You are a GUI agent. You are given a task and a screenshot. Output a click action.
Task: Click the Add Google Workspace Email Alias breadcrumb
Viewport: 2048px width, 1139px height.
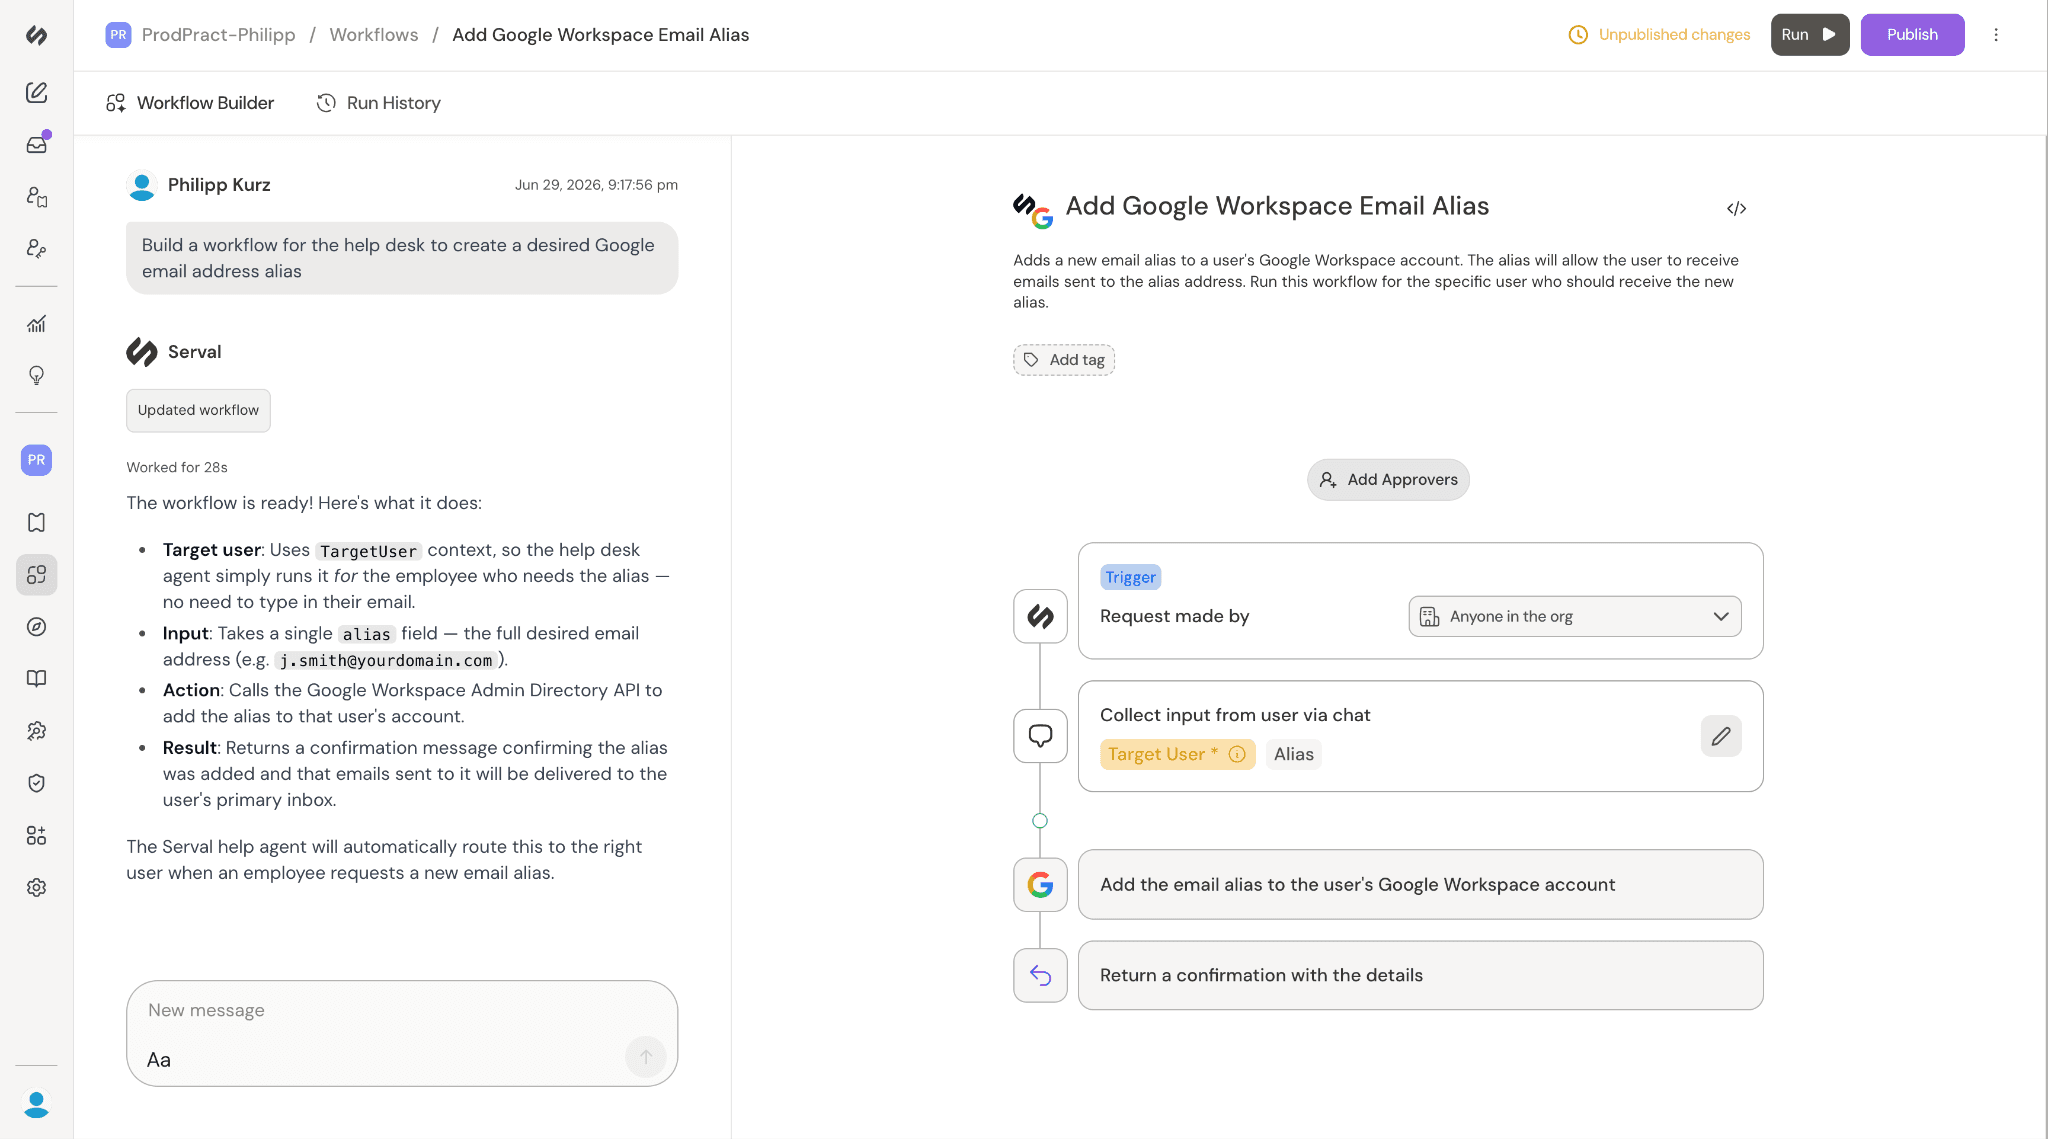pos(600,35)
